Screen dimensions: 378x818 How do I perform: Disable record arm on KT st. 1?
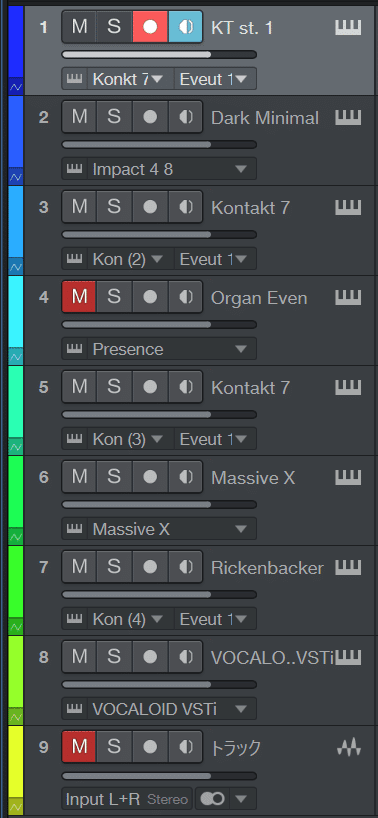click(150, 27)
